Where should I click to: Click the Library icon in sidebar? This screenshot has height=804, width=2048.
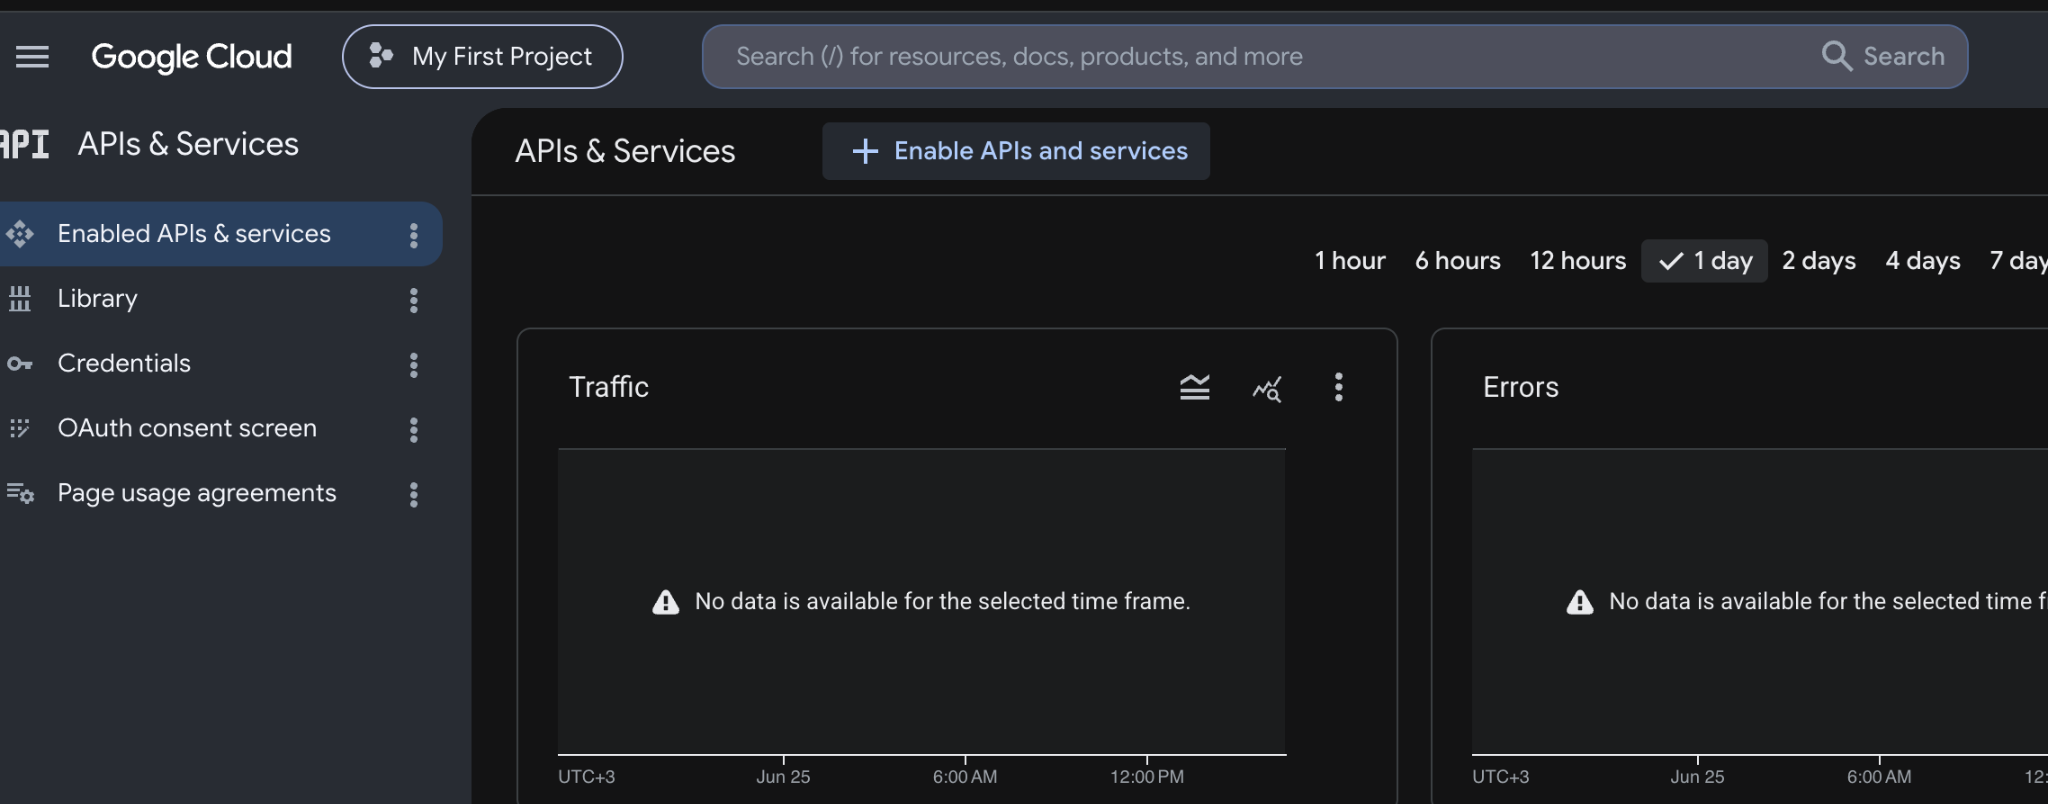(20, 299)
